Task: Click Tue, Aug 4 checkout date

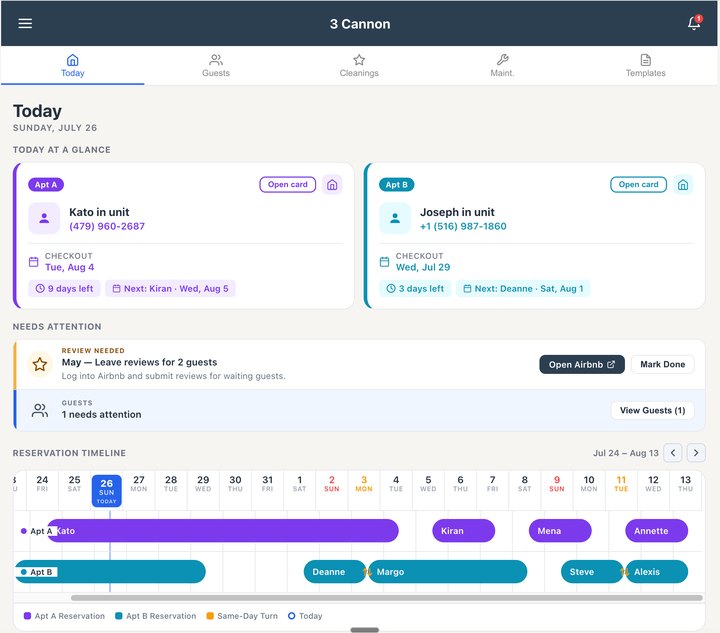Action: [69, 267]
